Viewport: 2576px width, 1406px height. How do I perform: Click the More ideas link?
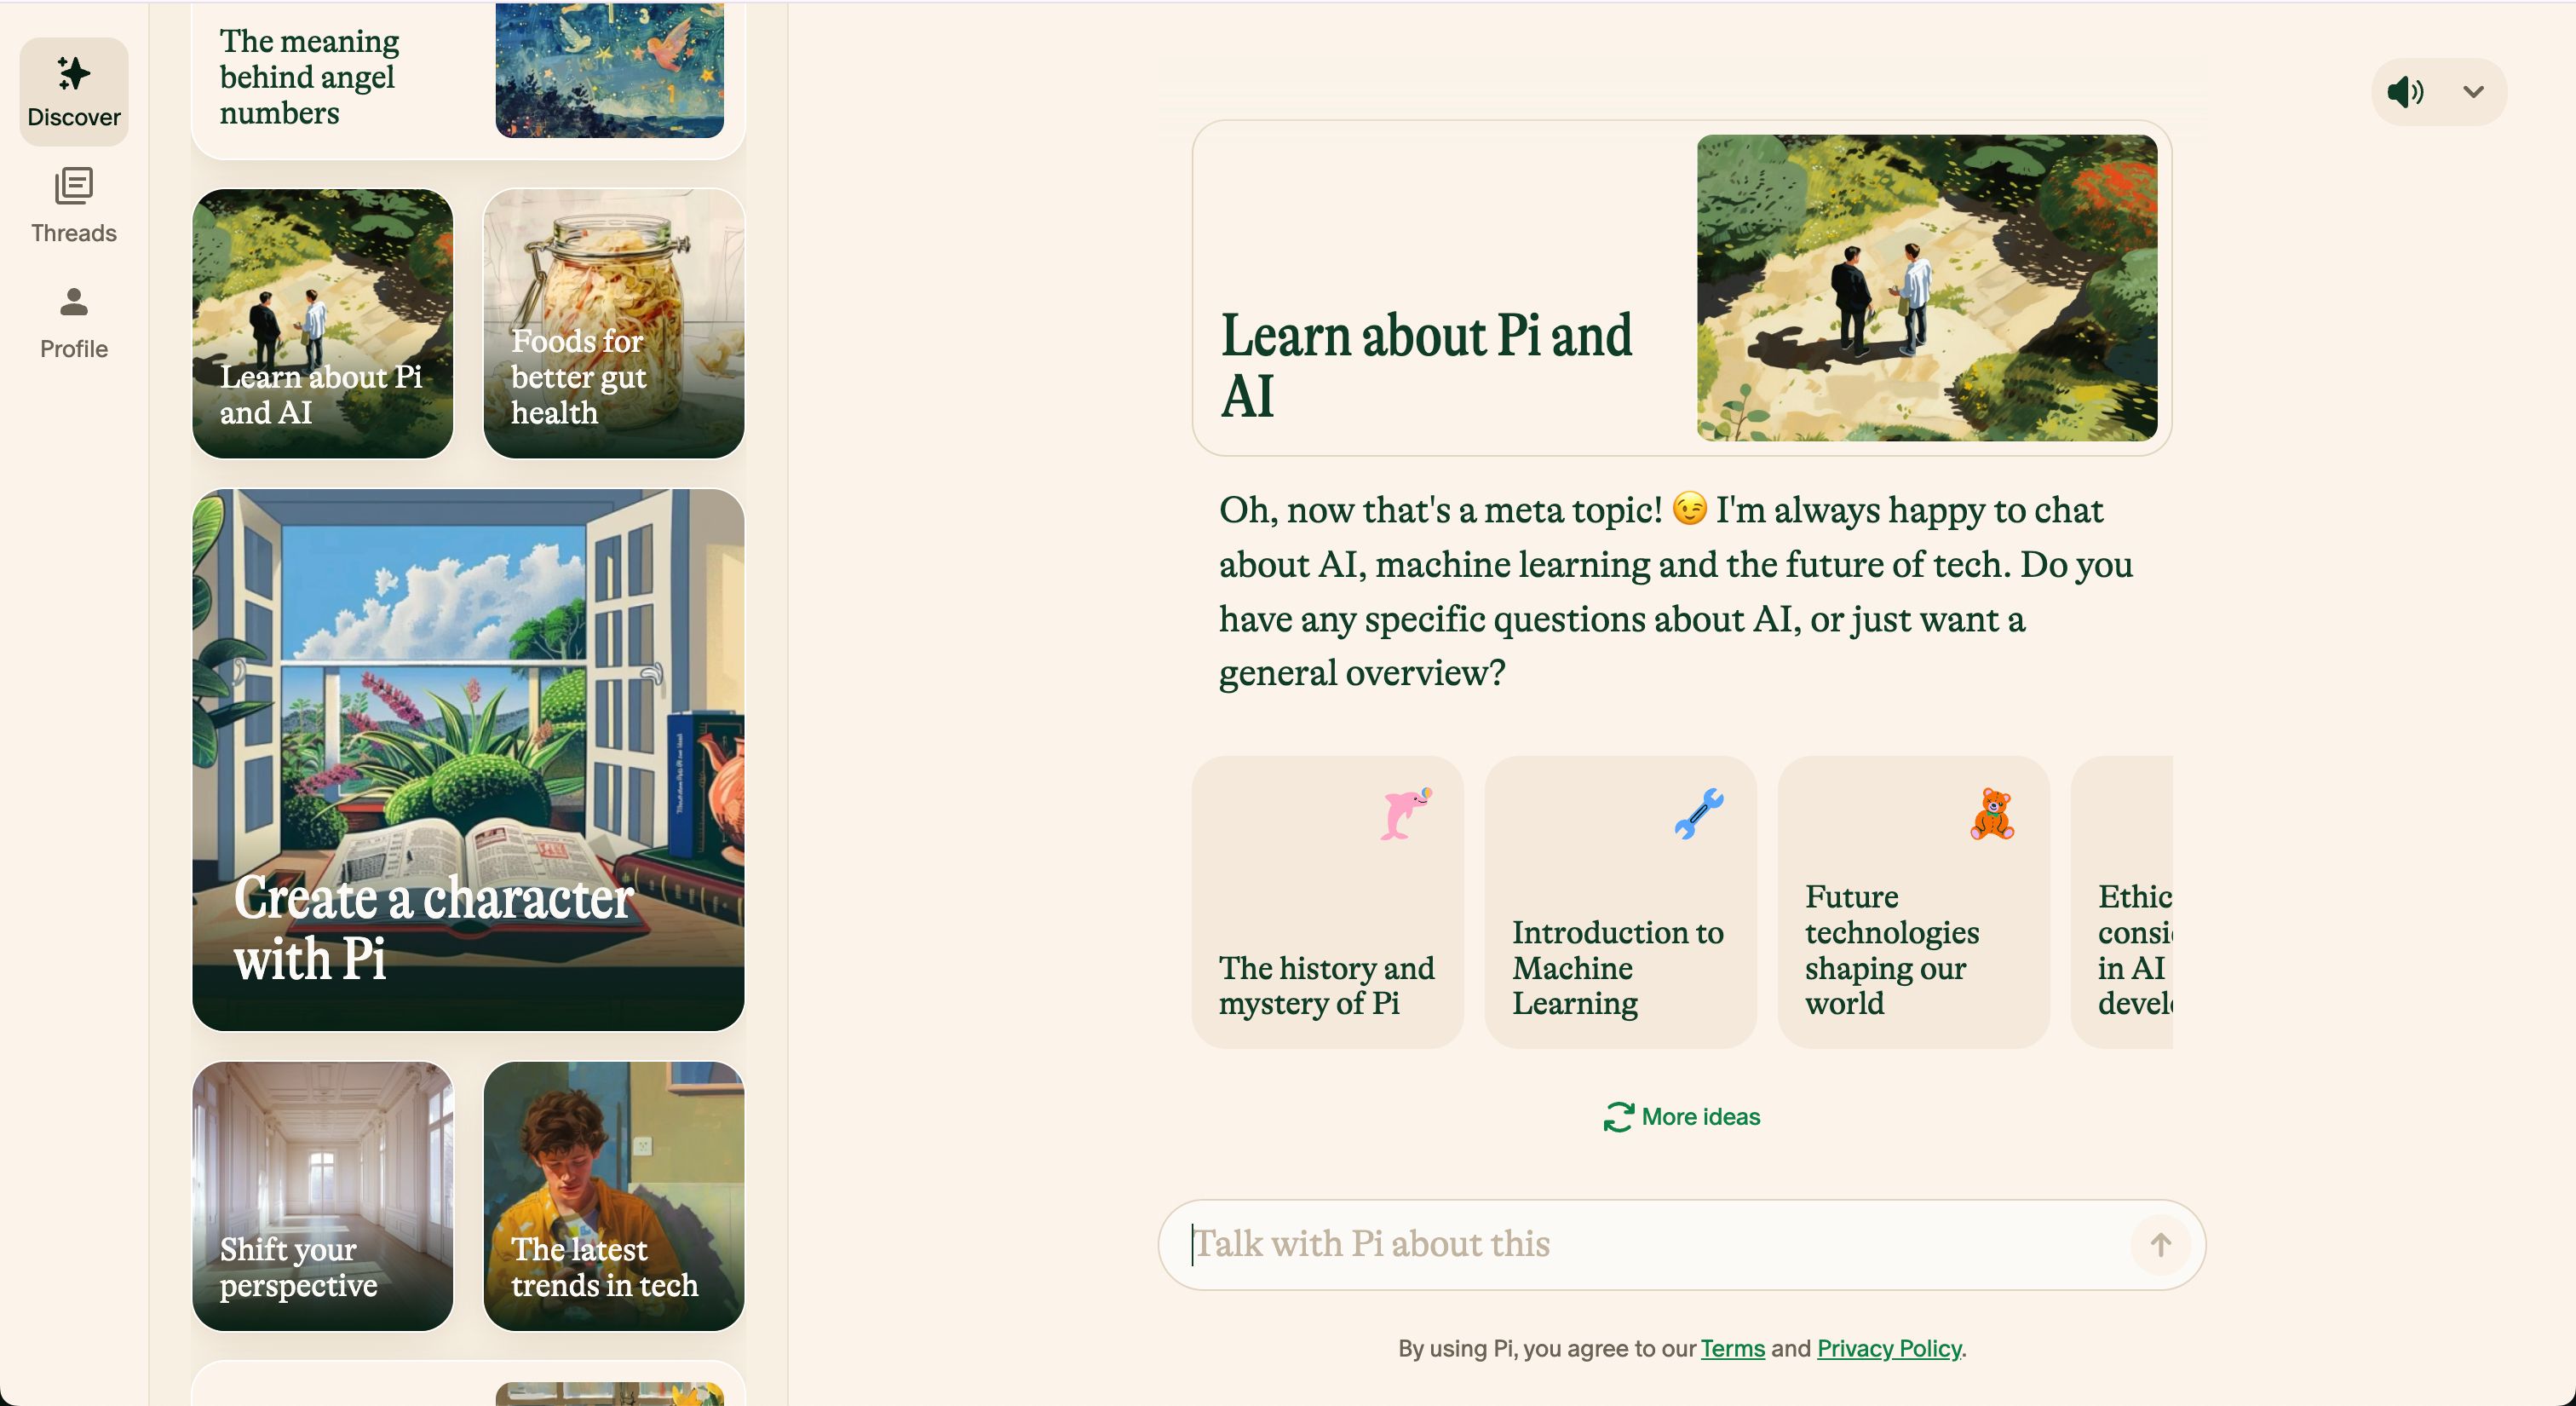point(1682,1117)
